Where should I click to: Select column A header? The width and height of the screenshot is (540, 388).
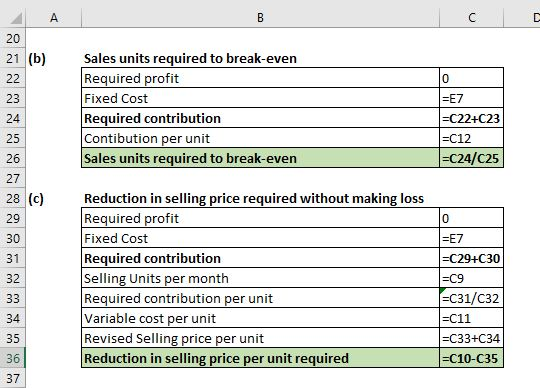[x=54, y=18]
